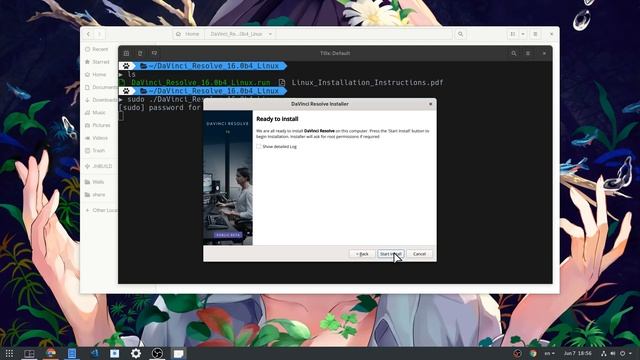Open the applications grid in the taskbar
640x360 pixels.
pyautogui.click(x=9, y=353)
